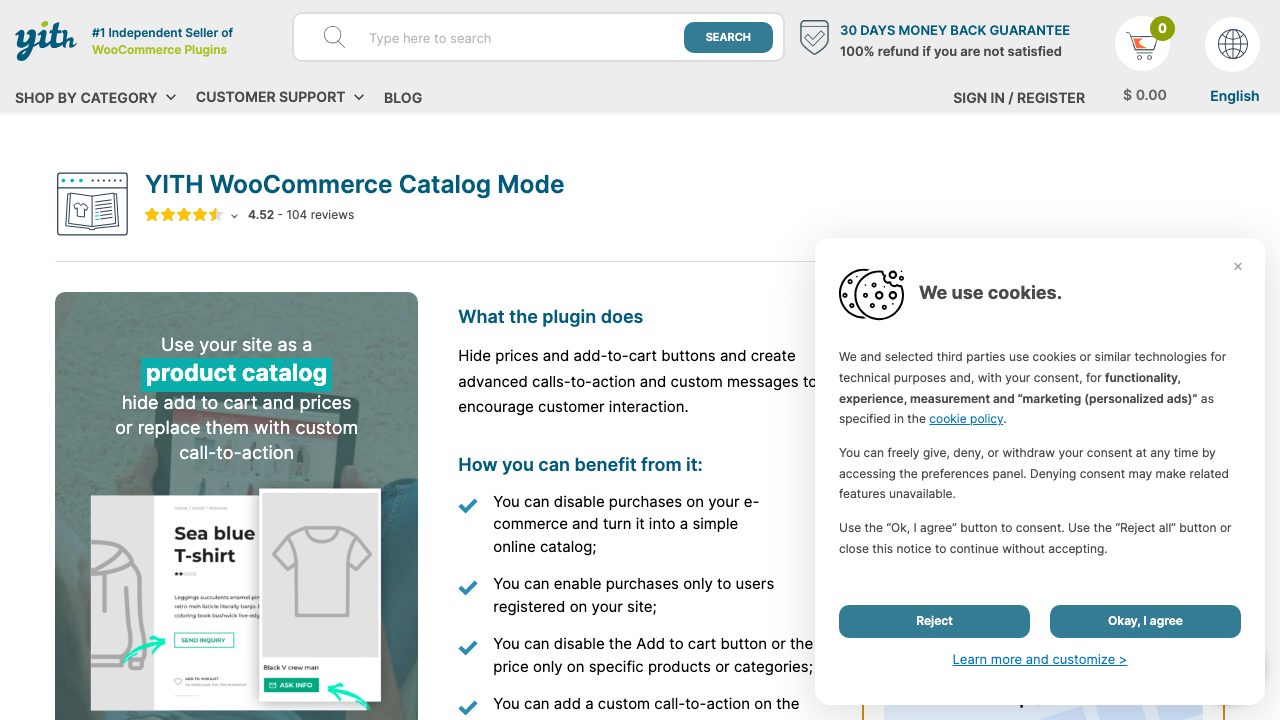Dismiss the cookie notice with the X
Viewport: 1280px width, 720px height.
point(1238,266)
